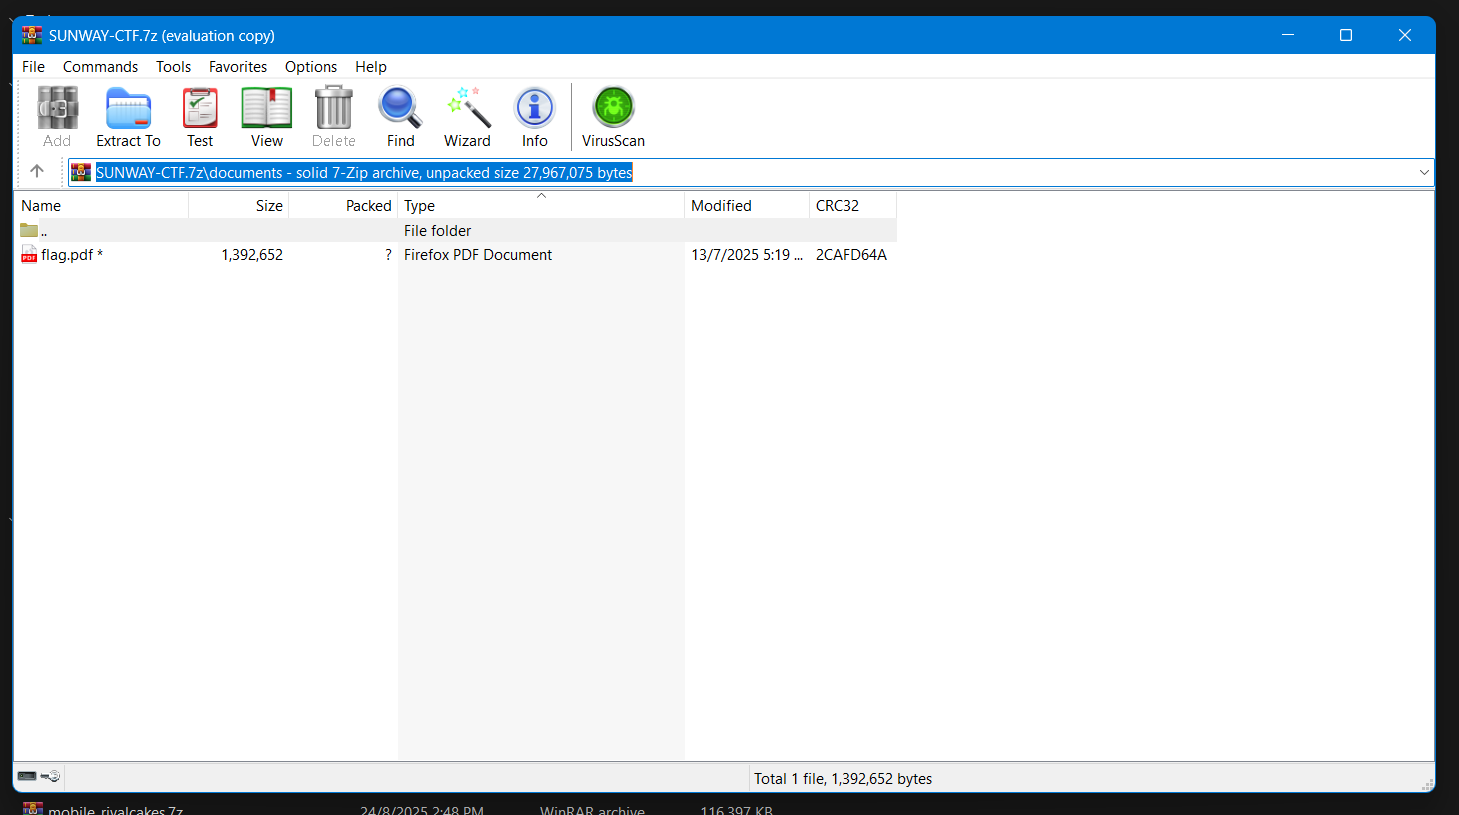Click the archive path text field

750,172
